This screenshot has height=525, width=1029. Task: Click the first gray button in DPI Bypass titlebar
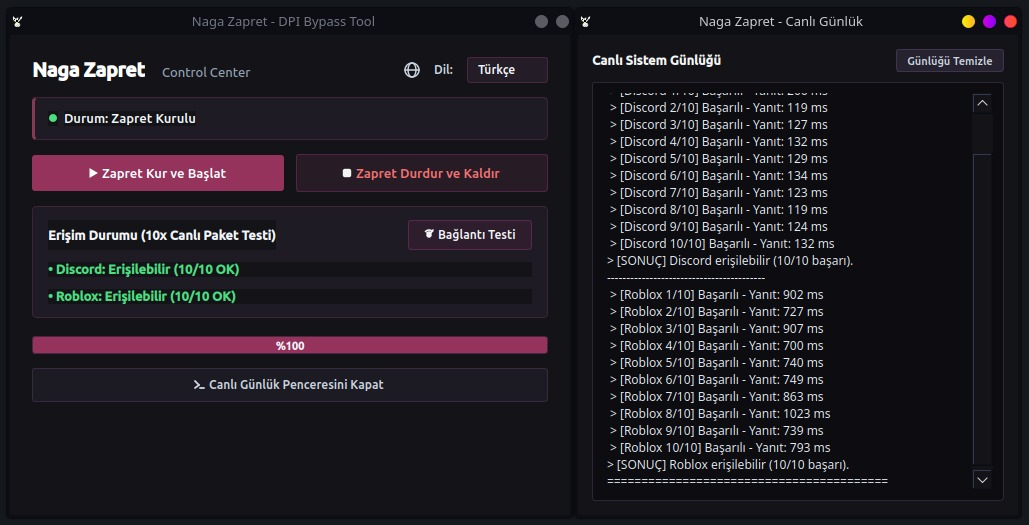click(541, 22)
